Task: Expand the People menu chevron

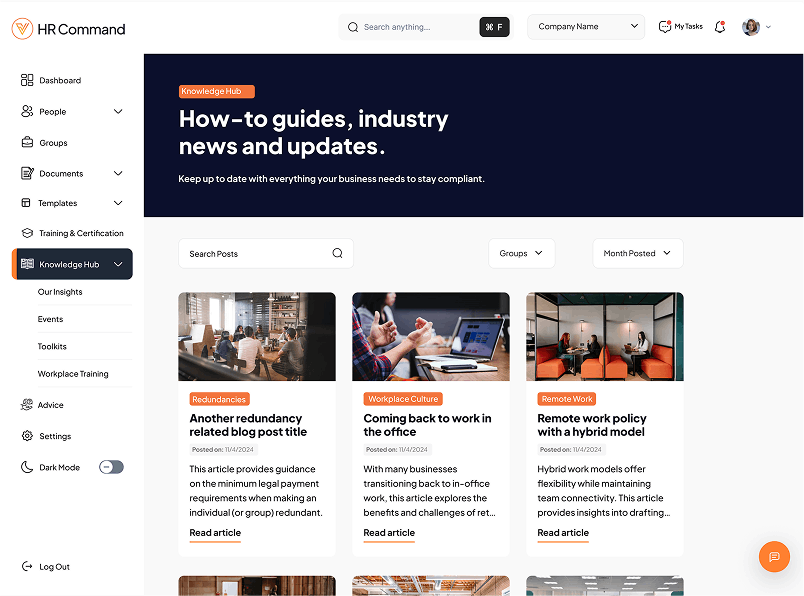Action: (118, 111)
